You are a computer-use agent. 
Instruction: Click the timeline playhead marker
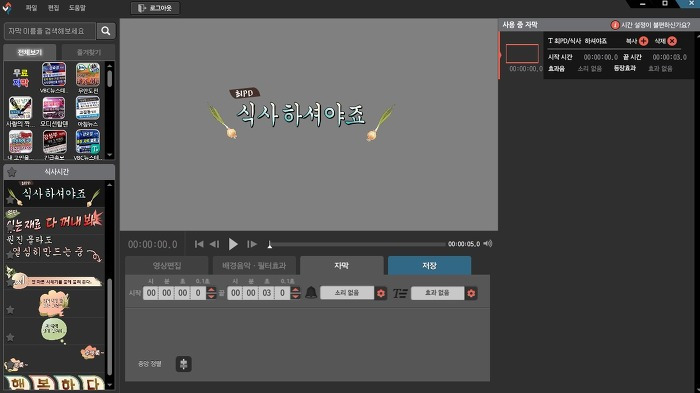tap(270, 244)
